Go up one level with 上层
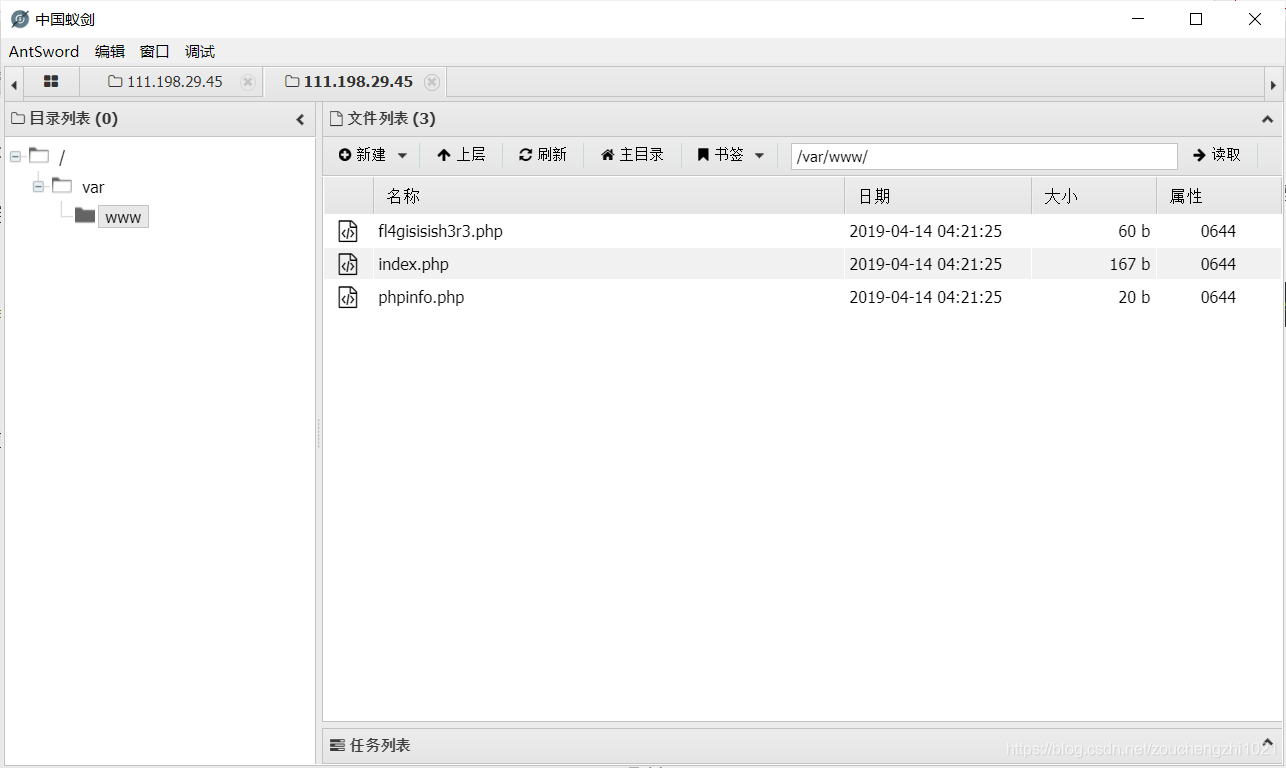The width and height of the screenshot is (1286, 768). pos(461,155)
